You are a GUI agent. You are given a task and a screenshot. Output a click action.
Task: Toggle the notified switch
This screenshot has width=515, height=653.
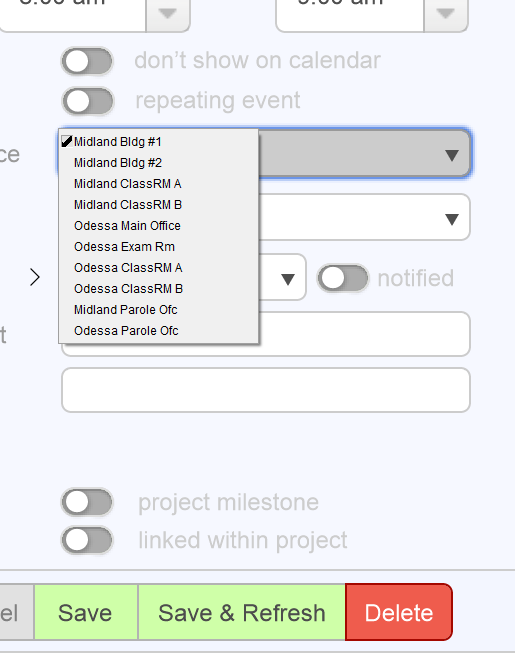[x=343, y=278]
